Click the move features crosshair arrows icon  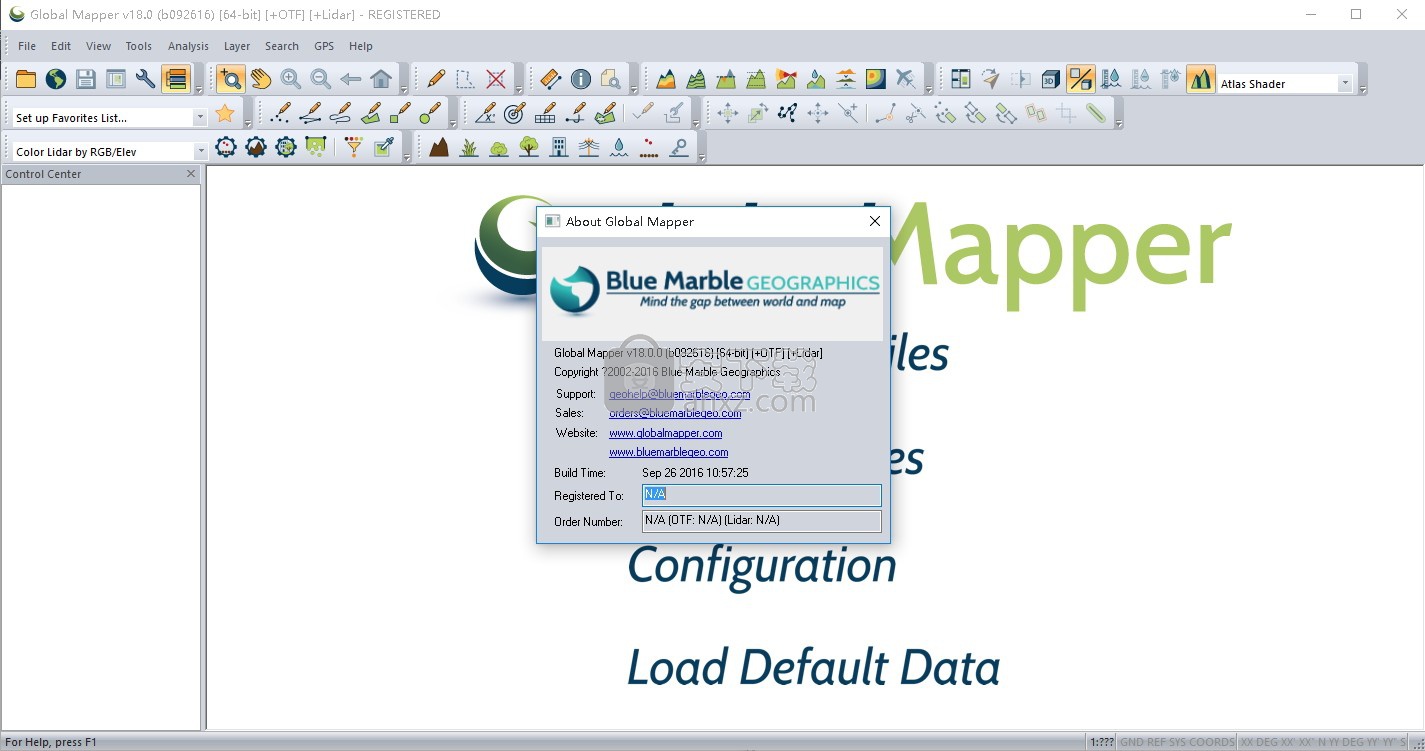728,113
